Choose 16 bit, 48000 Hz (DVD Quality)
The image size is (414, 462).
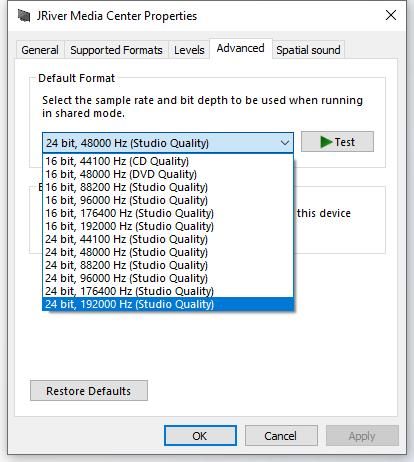pyautogui.click(x=168, y=174)
